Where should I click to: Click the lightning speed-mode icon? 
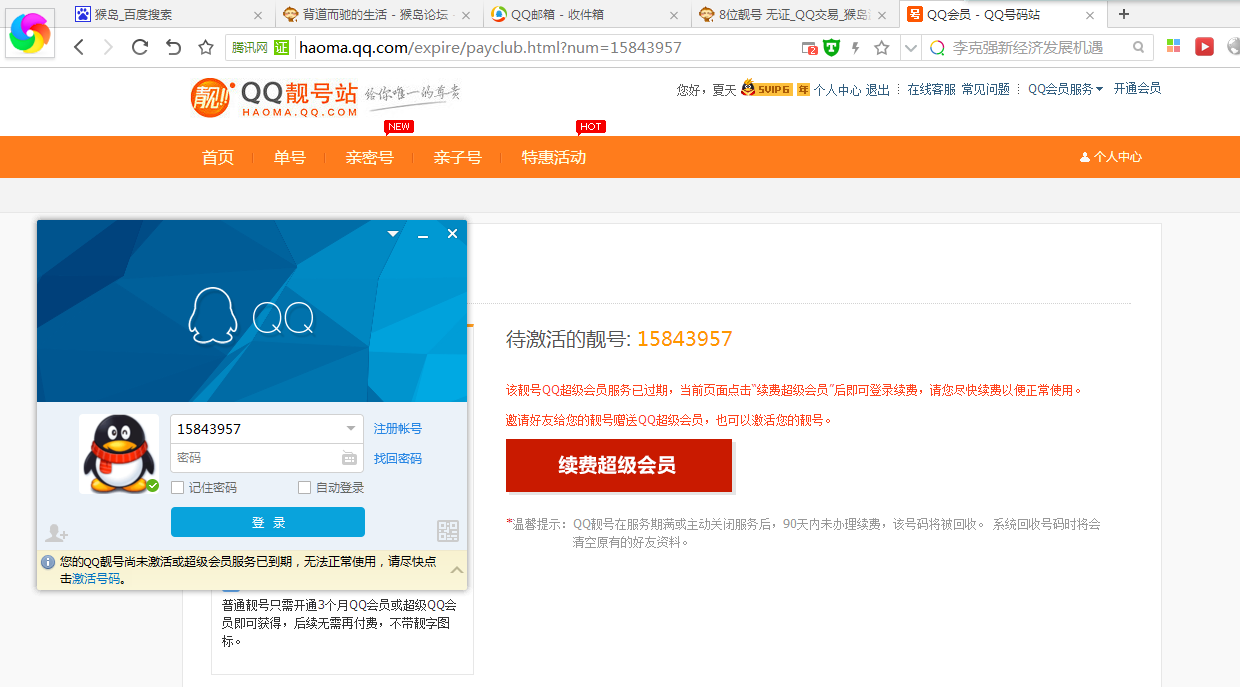pyautogui.click(x=856, y=47)
